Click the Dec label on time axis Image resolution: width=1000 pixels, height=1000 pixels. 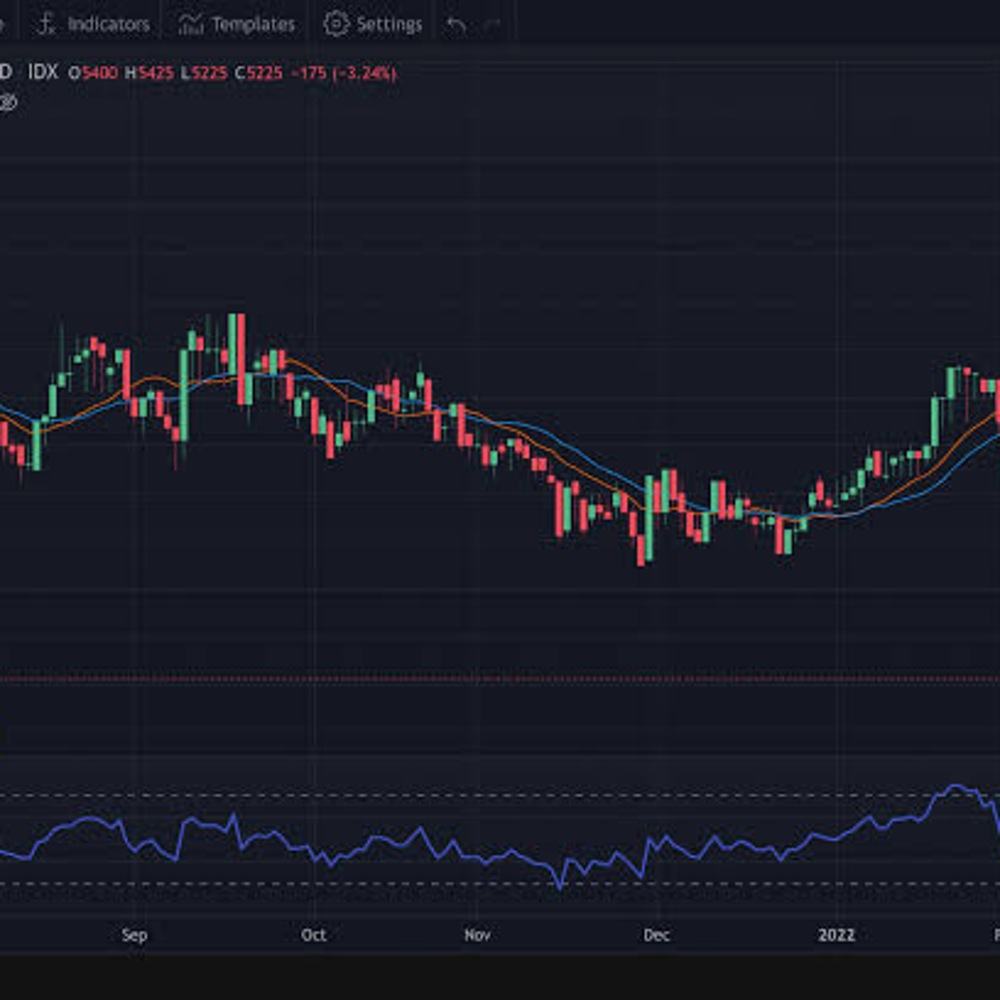coord(656,935)
